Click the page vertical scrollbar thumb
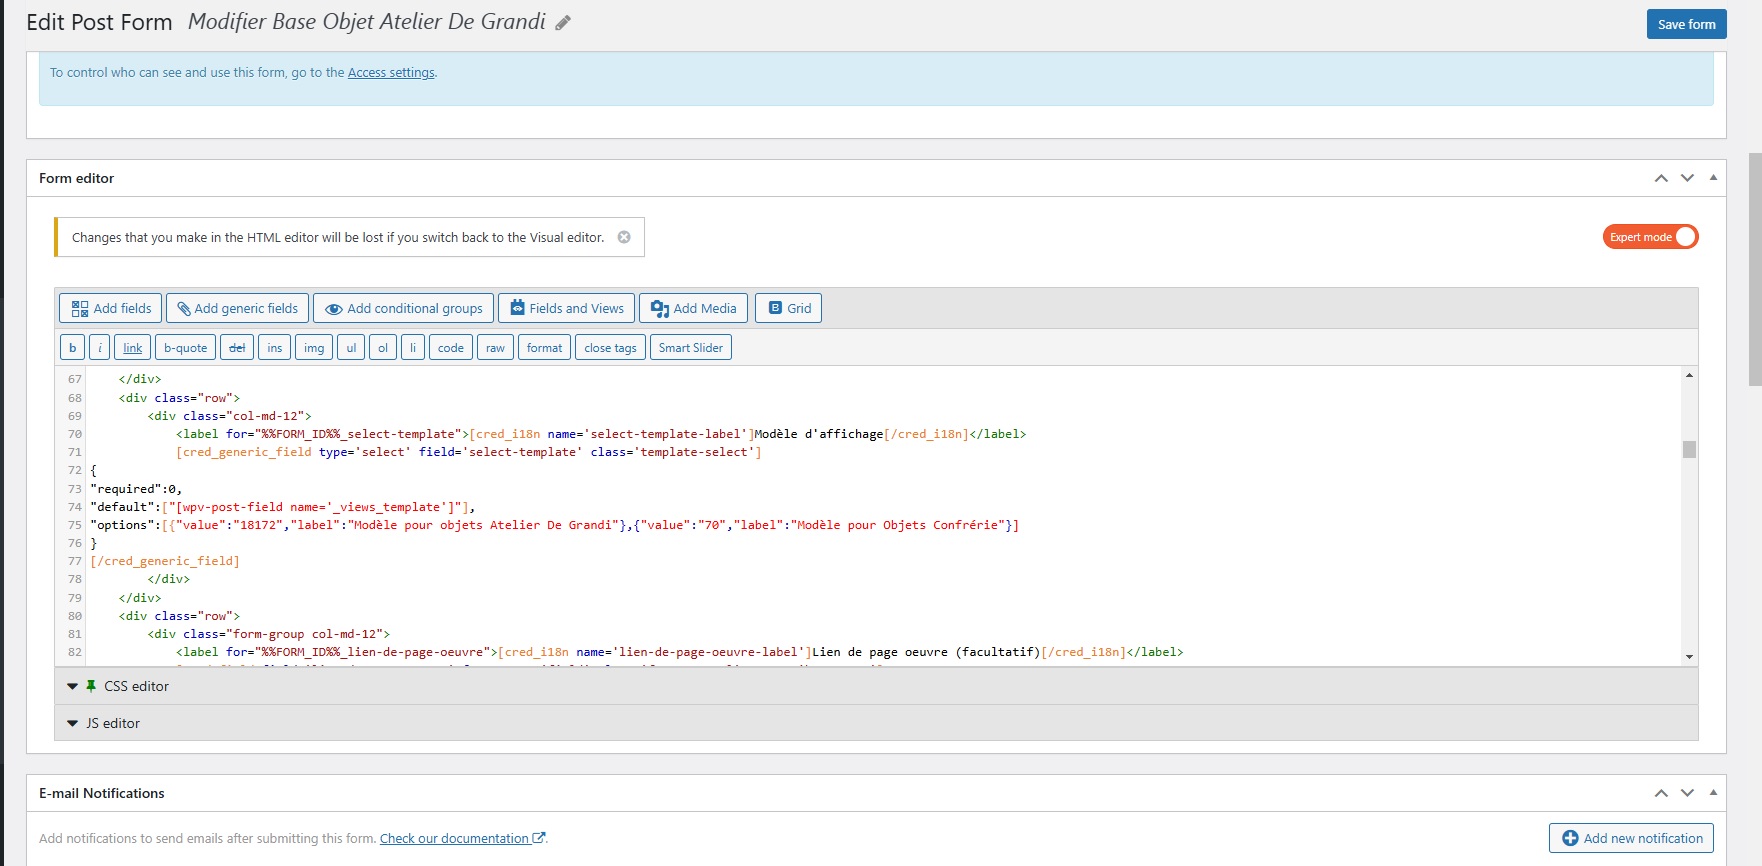The height and width of the screenshot is (866, 1762). (1755, 269)
